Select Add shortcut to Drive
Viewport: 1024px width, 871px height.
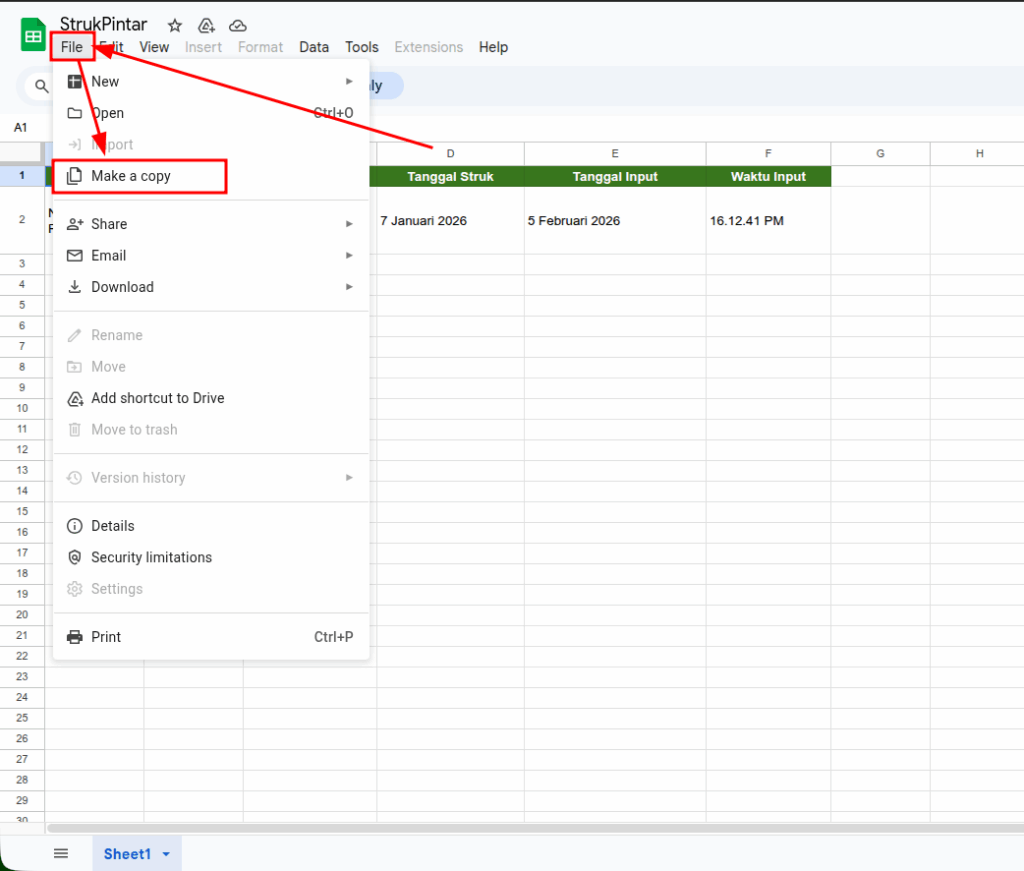[157, 398]
